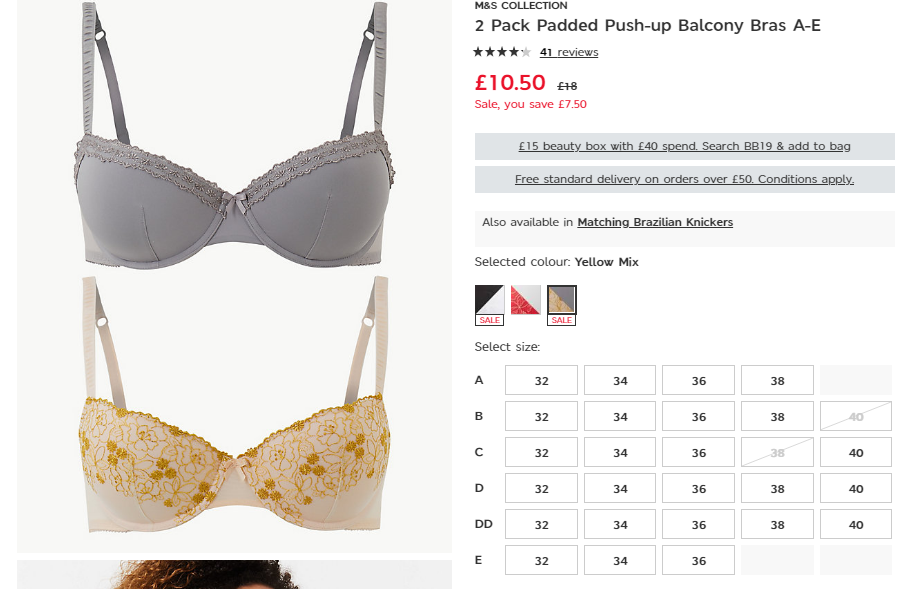Viewport: 922px width, 589px height.
Task: Select size 36 in row D
Action: pos(698,488)
